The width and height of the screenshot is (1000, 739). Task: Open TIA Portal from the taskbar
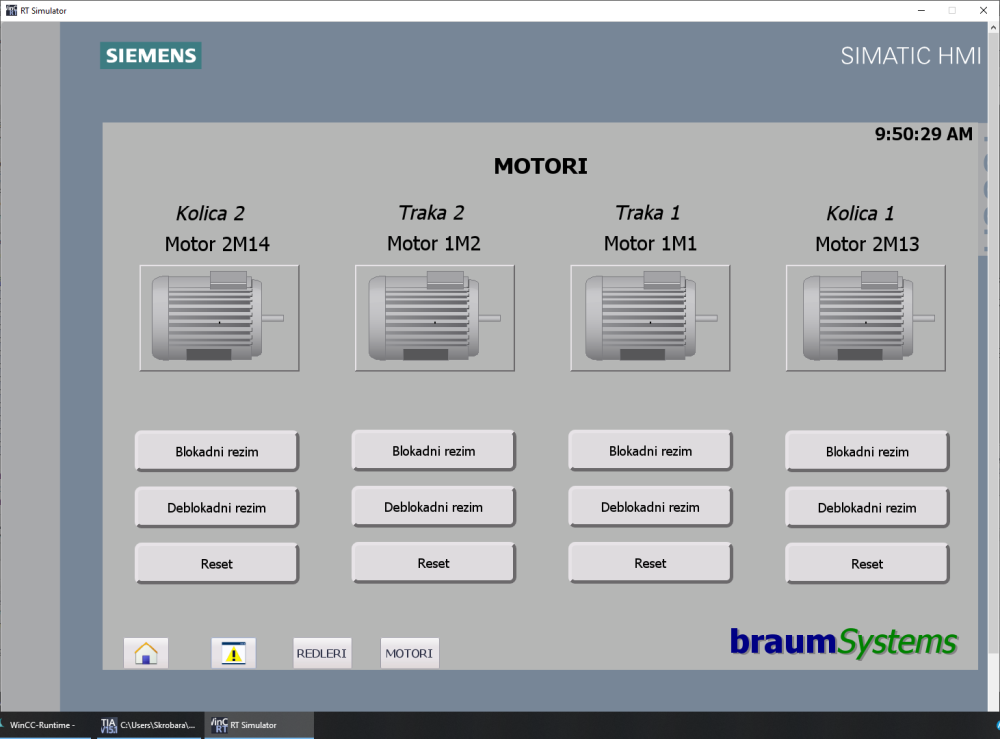[x=148, y=725]
